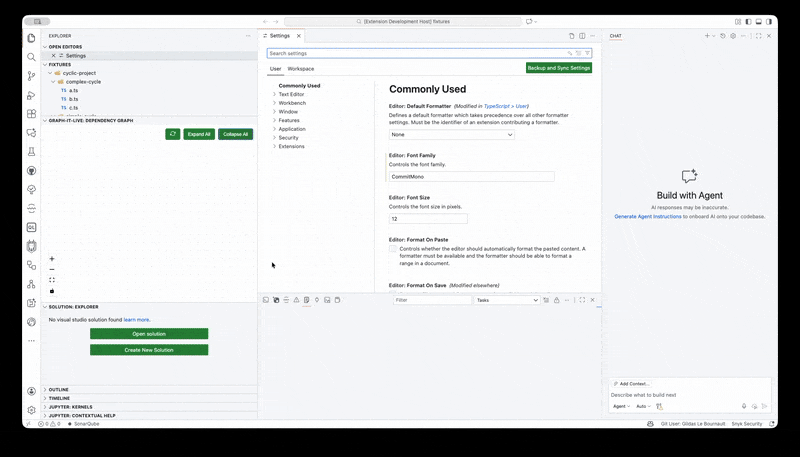Viewport: 800px width, 457px height.
Task: Open the GitHub icon in activity bar
Action: [31, 170]
